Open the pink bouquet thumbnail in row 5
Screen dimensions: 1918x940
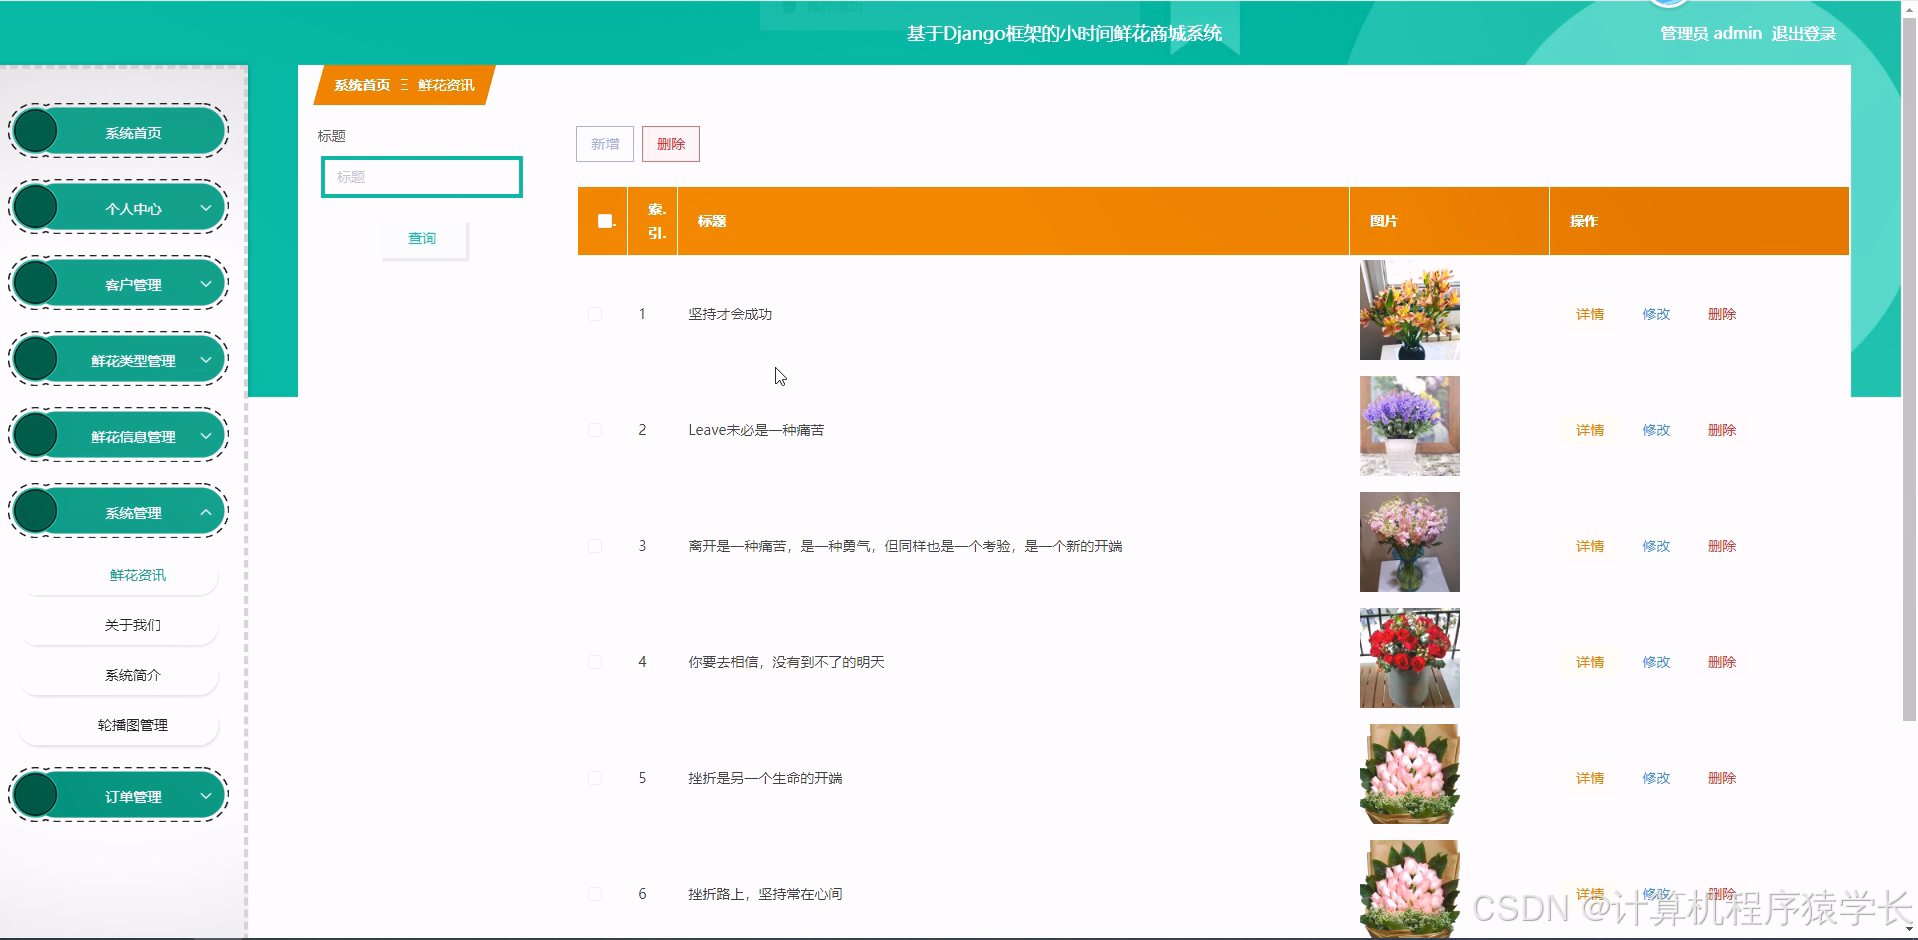click(1410, 774)
